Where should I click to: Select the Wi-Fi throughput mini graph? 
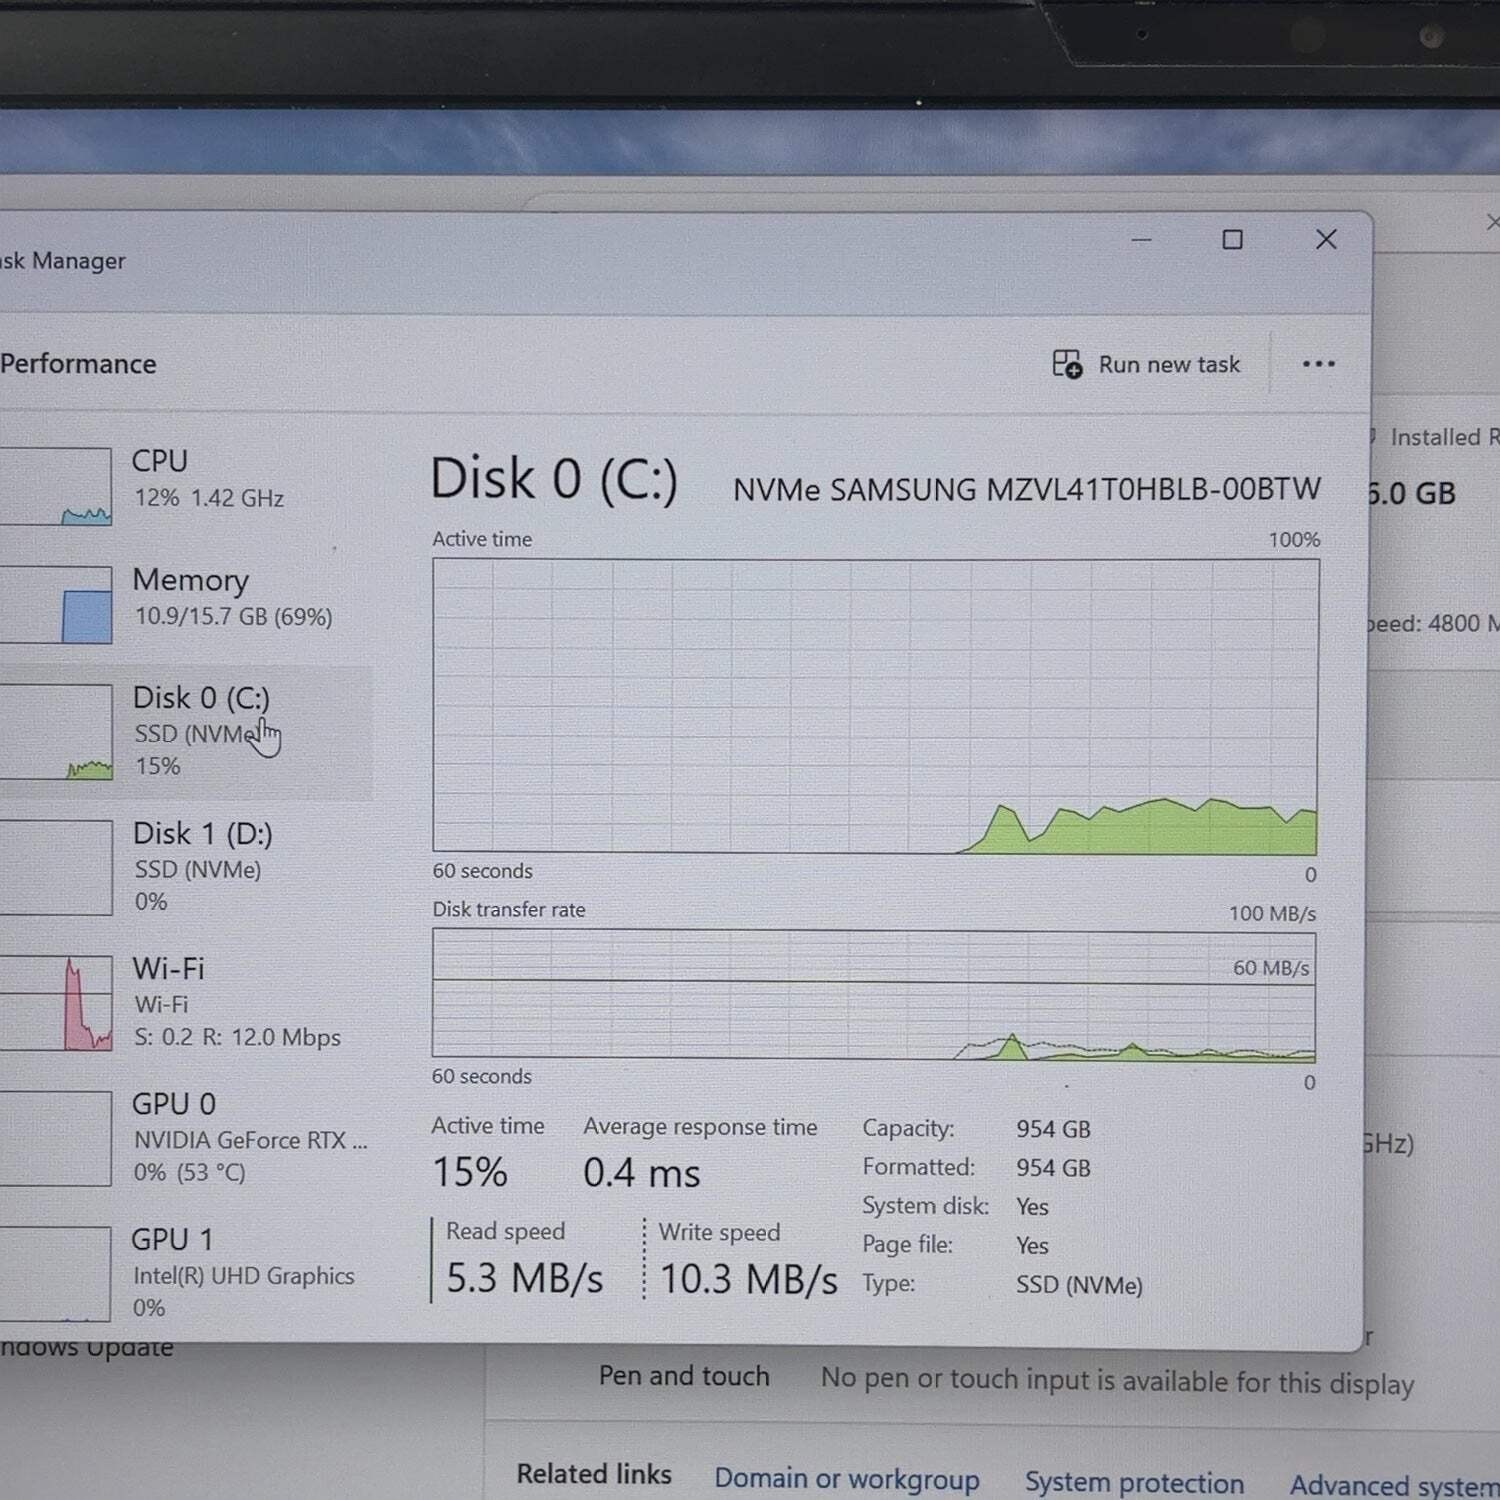56,1003
